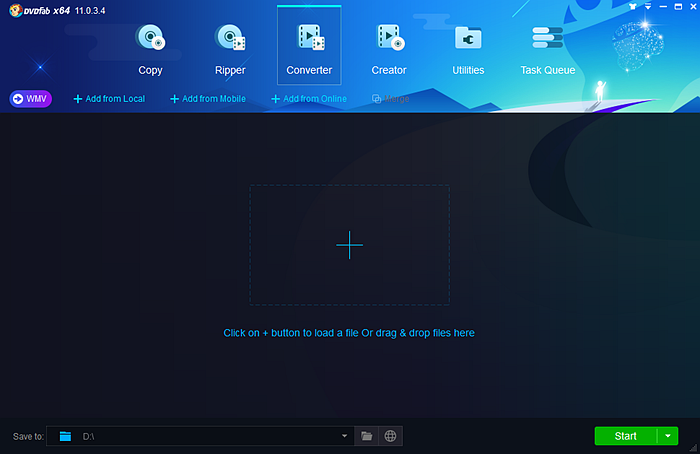Click Add from Mobile
The image size is (700, 454).
tap(208, 99)
